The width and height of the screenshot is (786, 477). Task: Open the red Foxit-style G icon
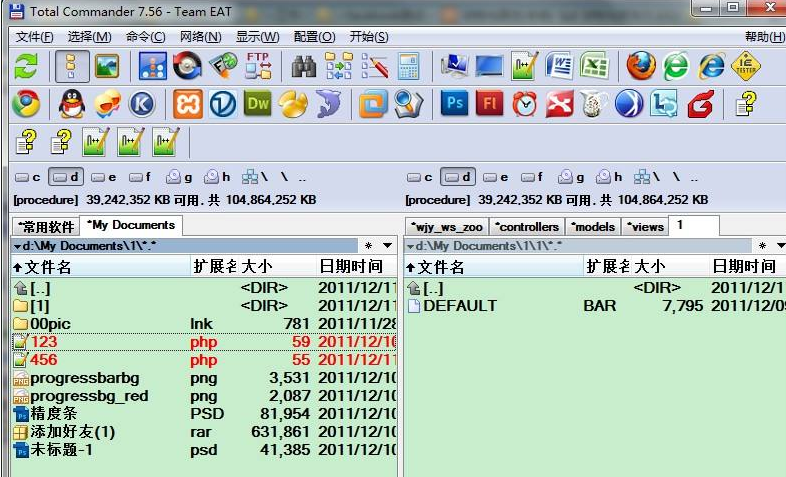coord(700,104)
